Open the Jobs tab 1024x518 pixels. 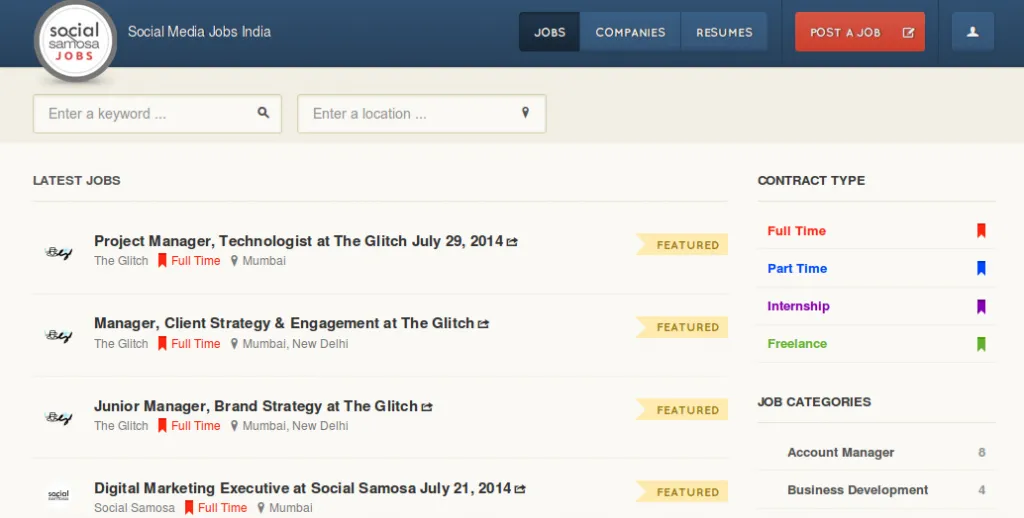[x=549, y=31]
